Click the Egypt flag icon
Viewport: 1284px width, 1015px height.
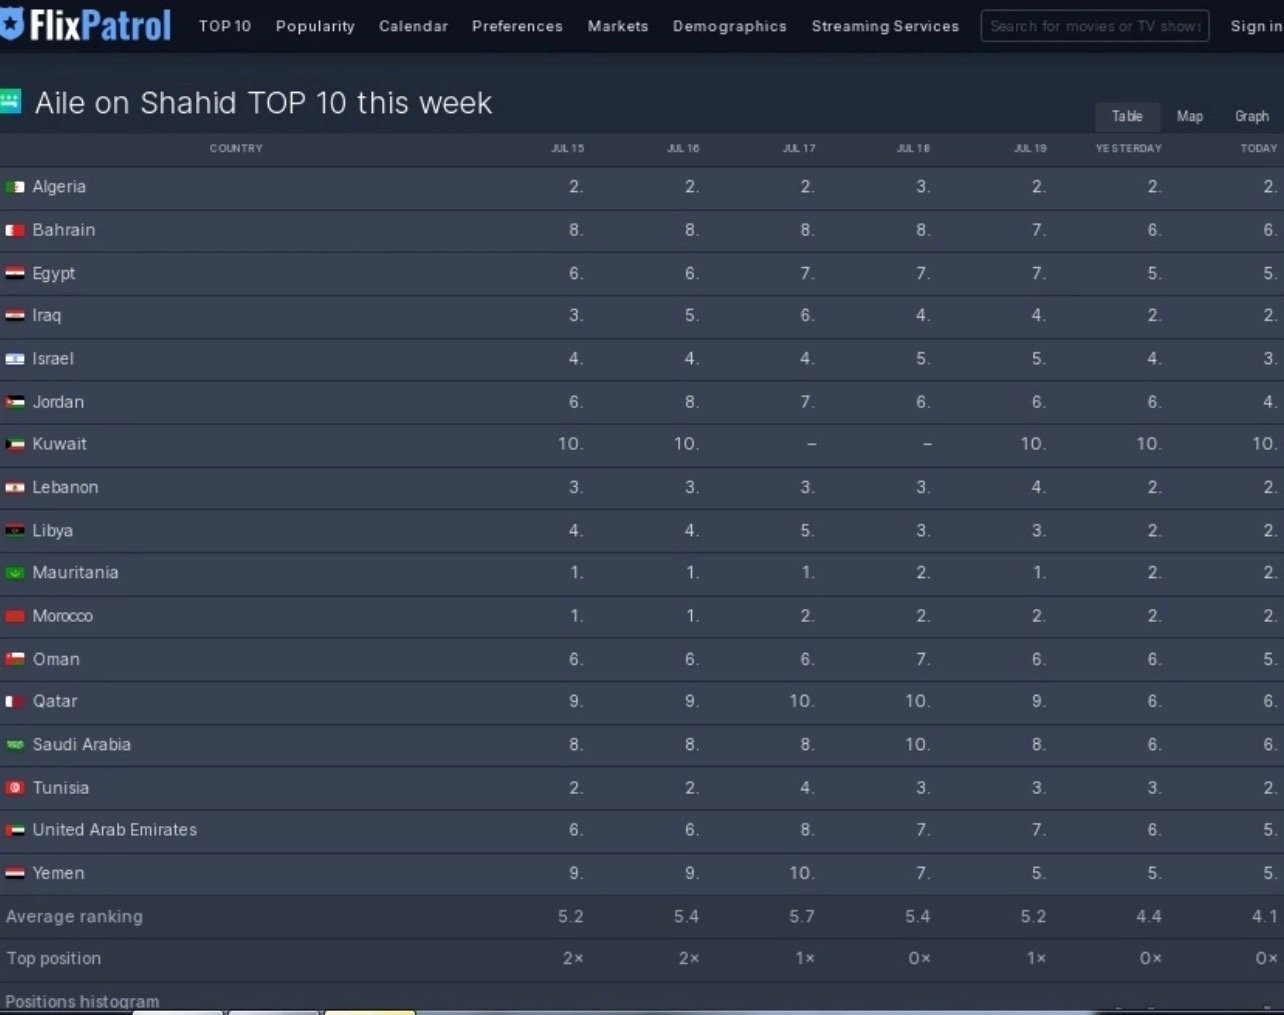(x=15, y=273)
